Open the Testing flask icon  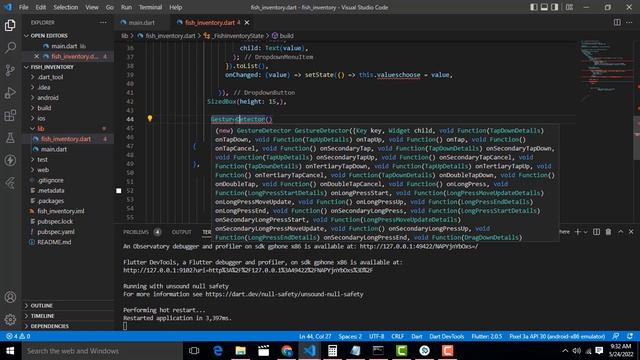click(x=10, y=138)
